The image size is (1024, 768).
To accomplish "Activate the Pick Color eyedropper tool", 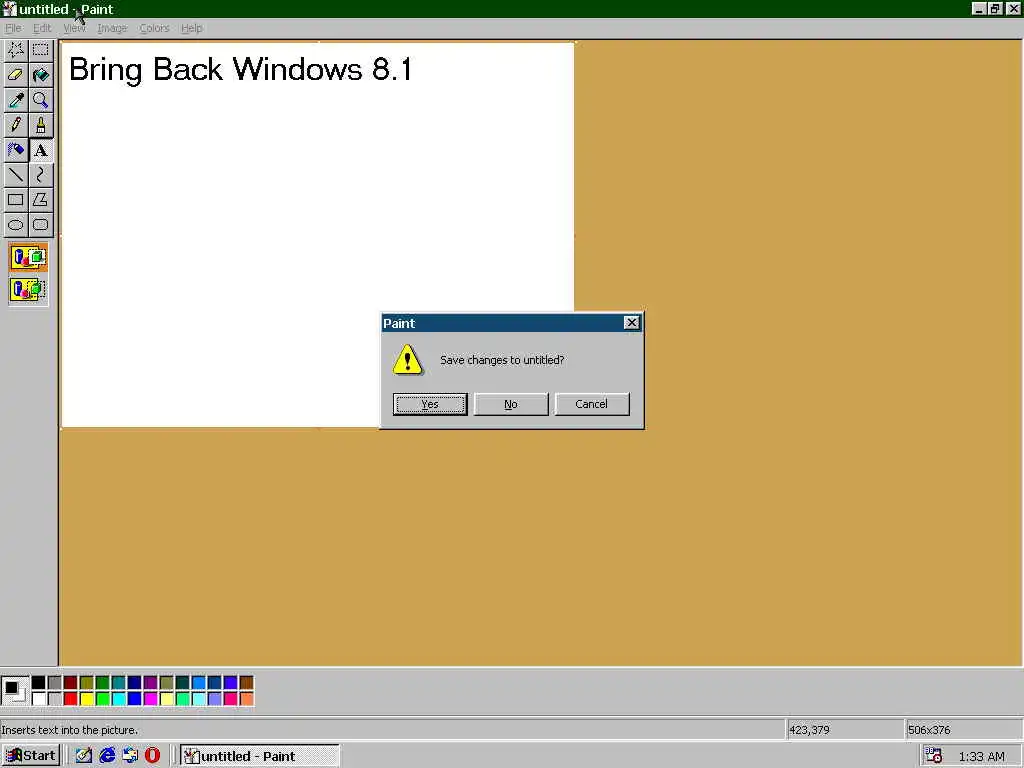I will pyautogui.click(x=16, y=100).
